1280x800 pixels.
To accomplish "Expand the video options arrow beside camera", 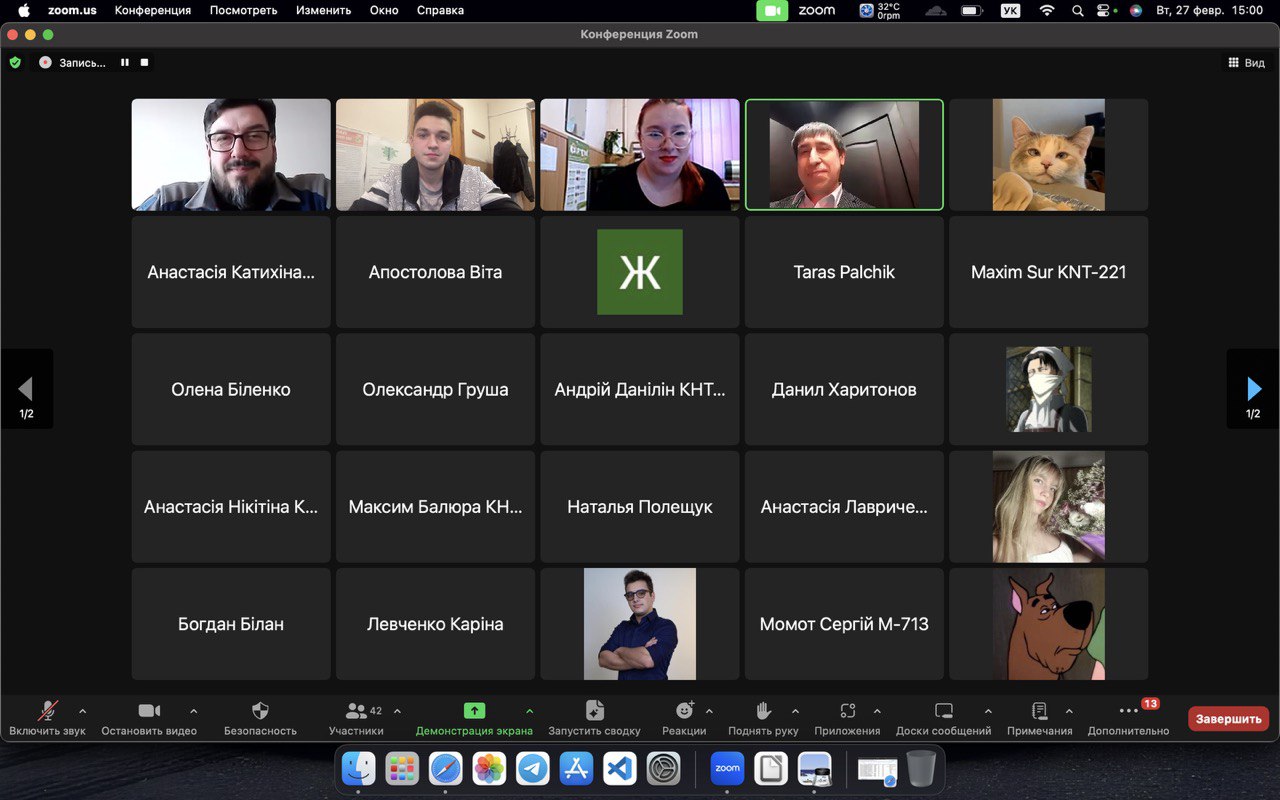I will click(x=193, y=711).
